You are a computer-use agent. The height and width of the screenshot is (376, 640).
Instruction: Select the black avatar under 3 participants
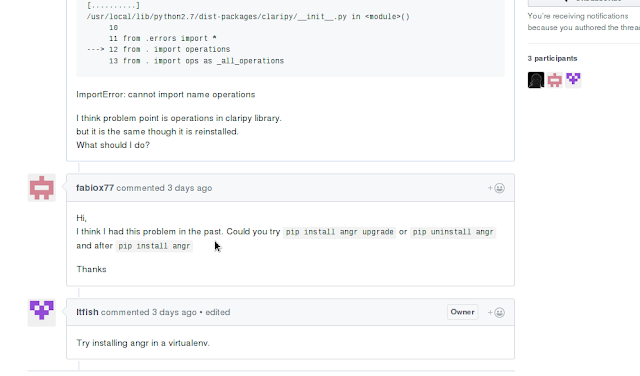[x=536, y=80]
